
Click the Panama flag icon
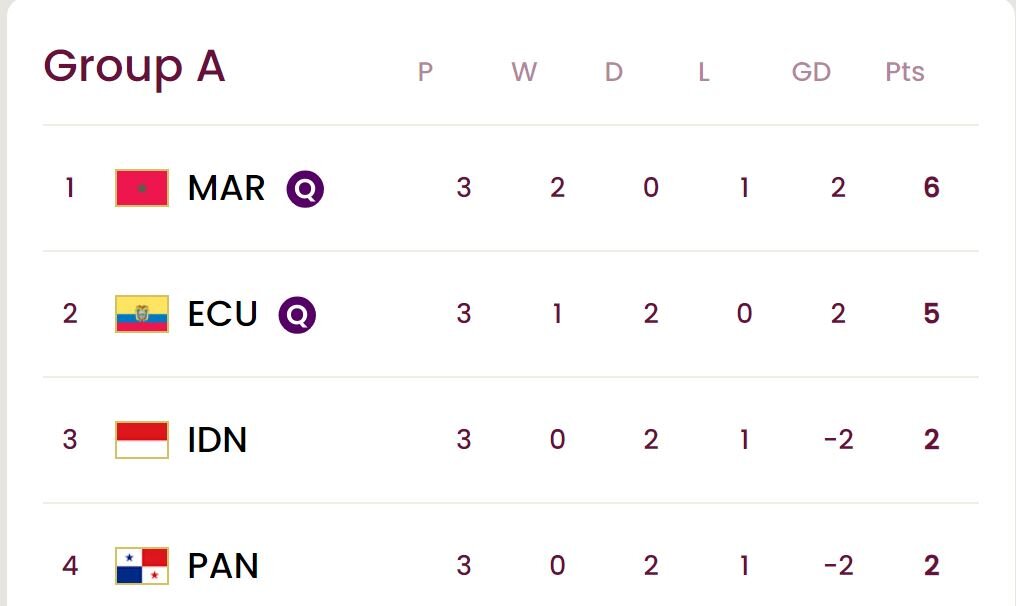142,566
